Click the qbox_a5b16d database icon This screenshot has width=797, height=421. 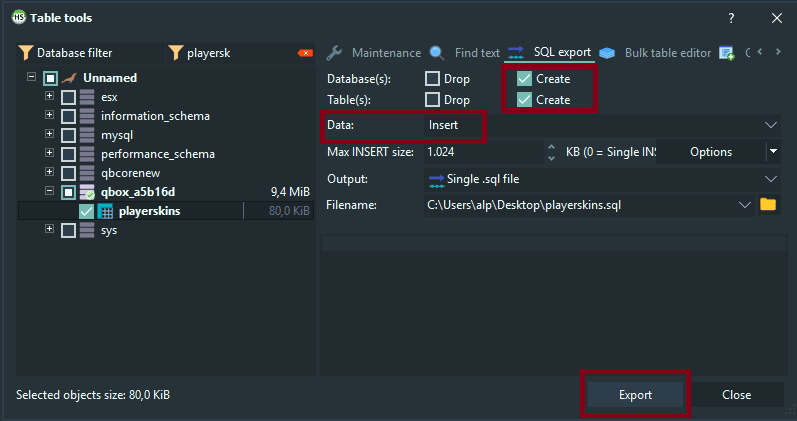pyautogui.click(x=87, y=192)
